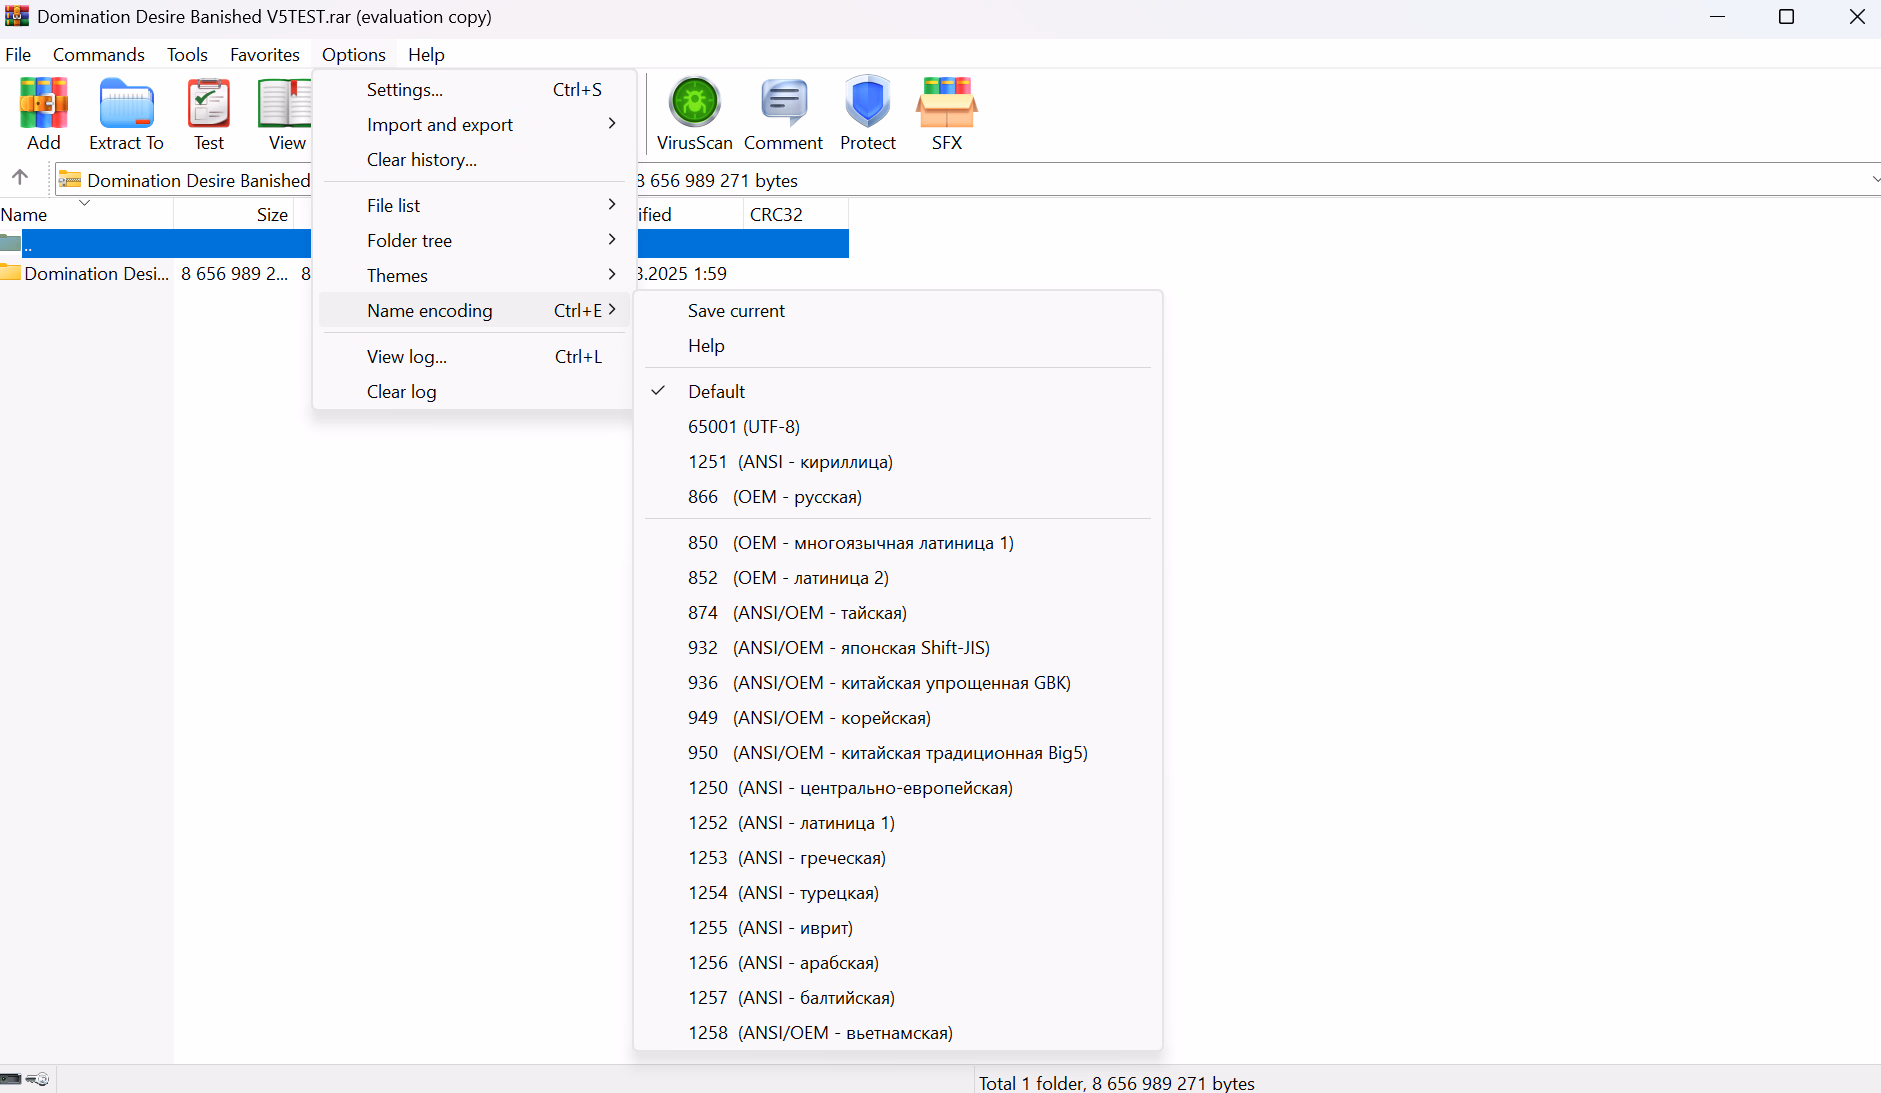Select the Domination Desi... folder in list
1881x1093 pixels.
click(96, 274)
